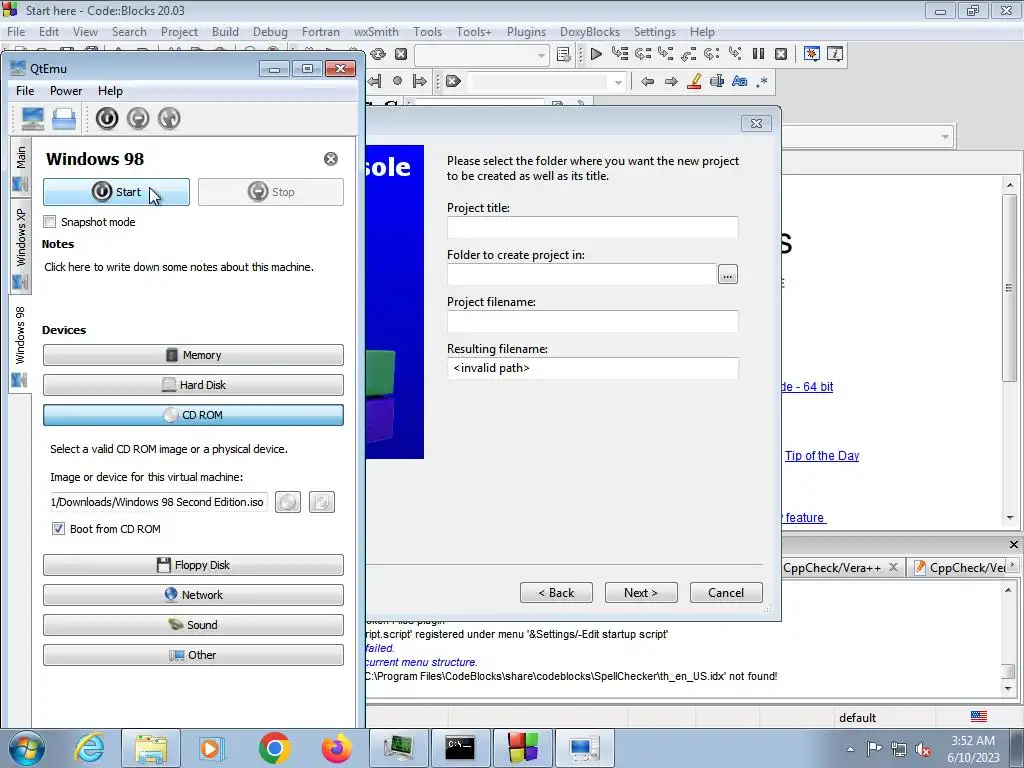Browse for project folder with ... button
1024x768 pixels.
728,274
